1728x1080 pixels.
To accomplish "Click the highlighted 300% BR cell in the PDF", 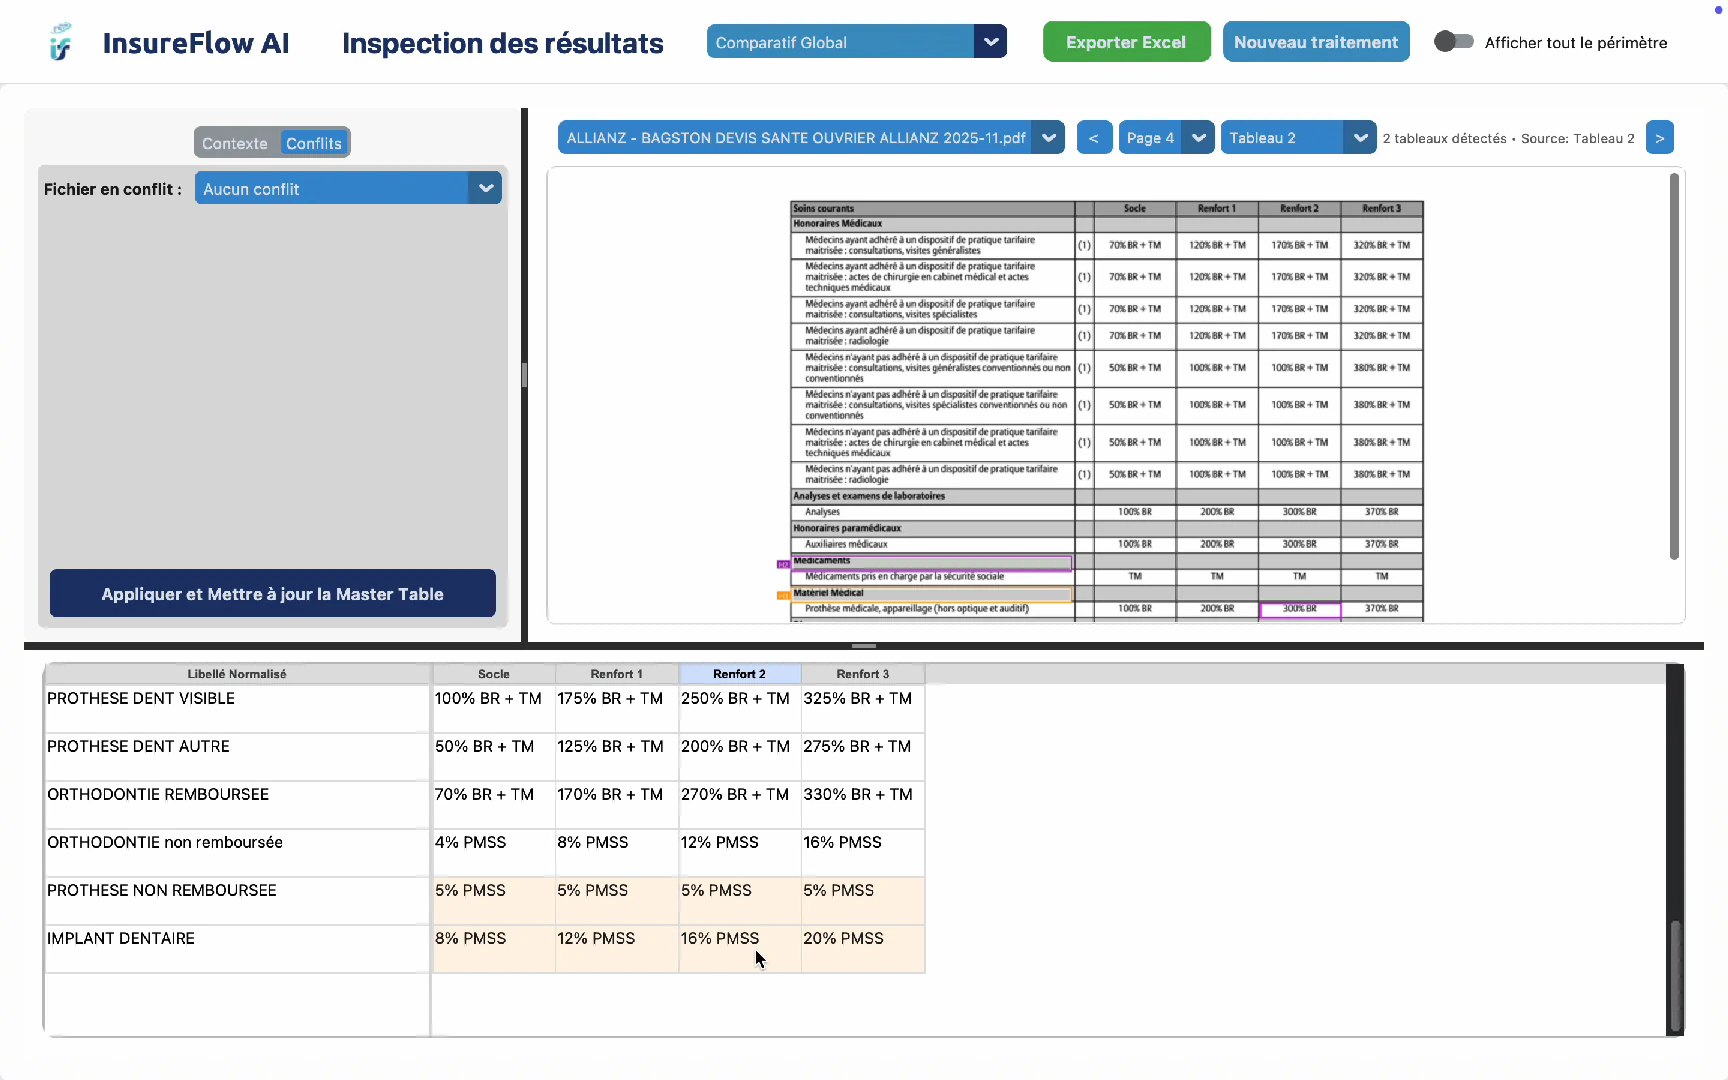I will coord(1300,609).
